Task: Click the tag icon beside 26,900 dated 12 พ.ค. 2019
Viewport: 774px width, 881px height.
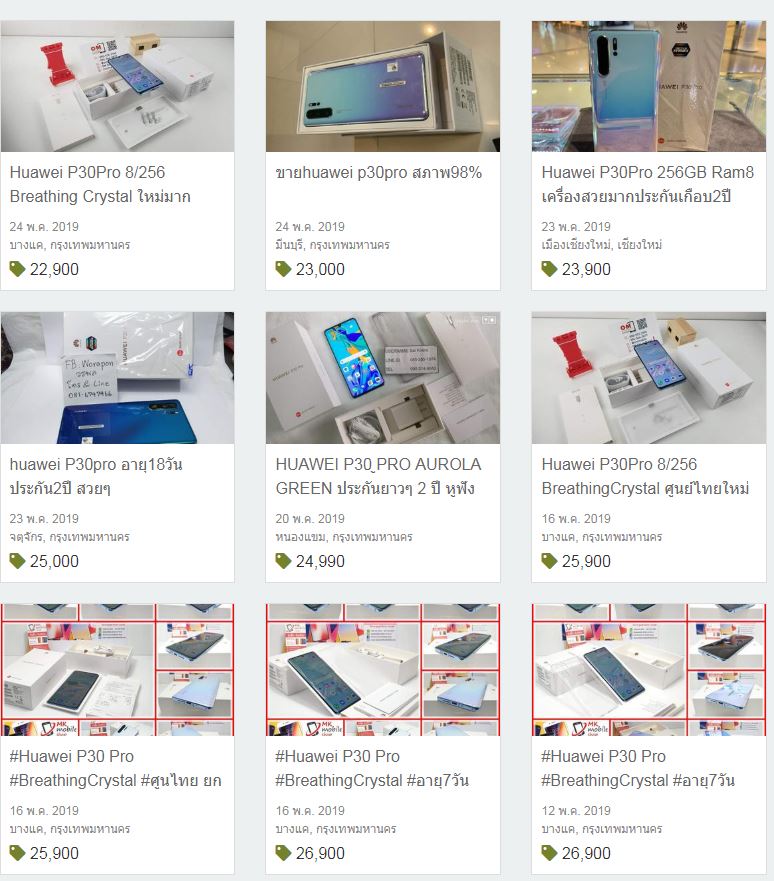Action: click(549, 853)
